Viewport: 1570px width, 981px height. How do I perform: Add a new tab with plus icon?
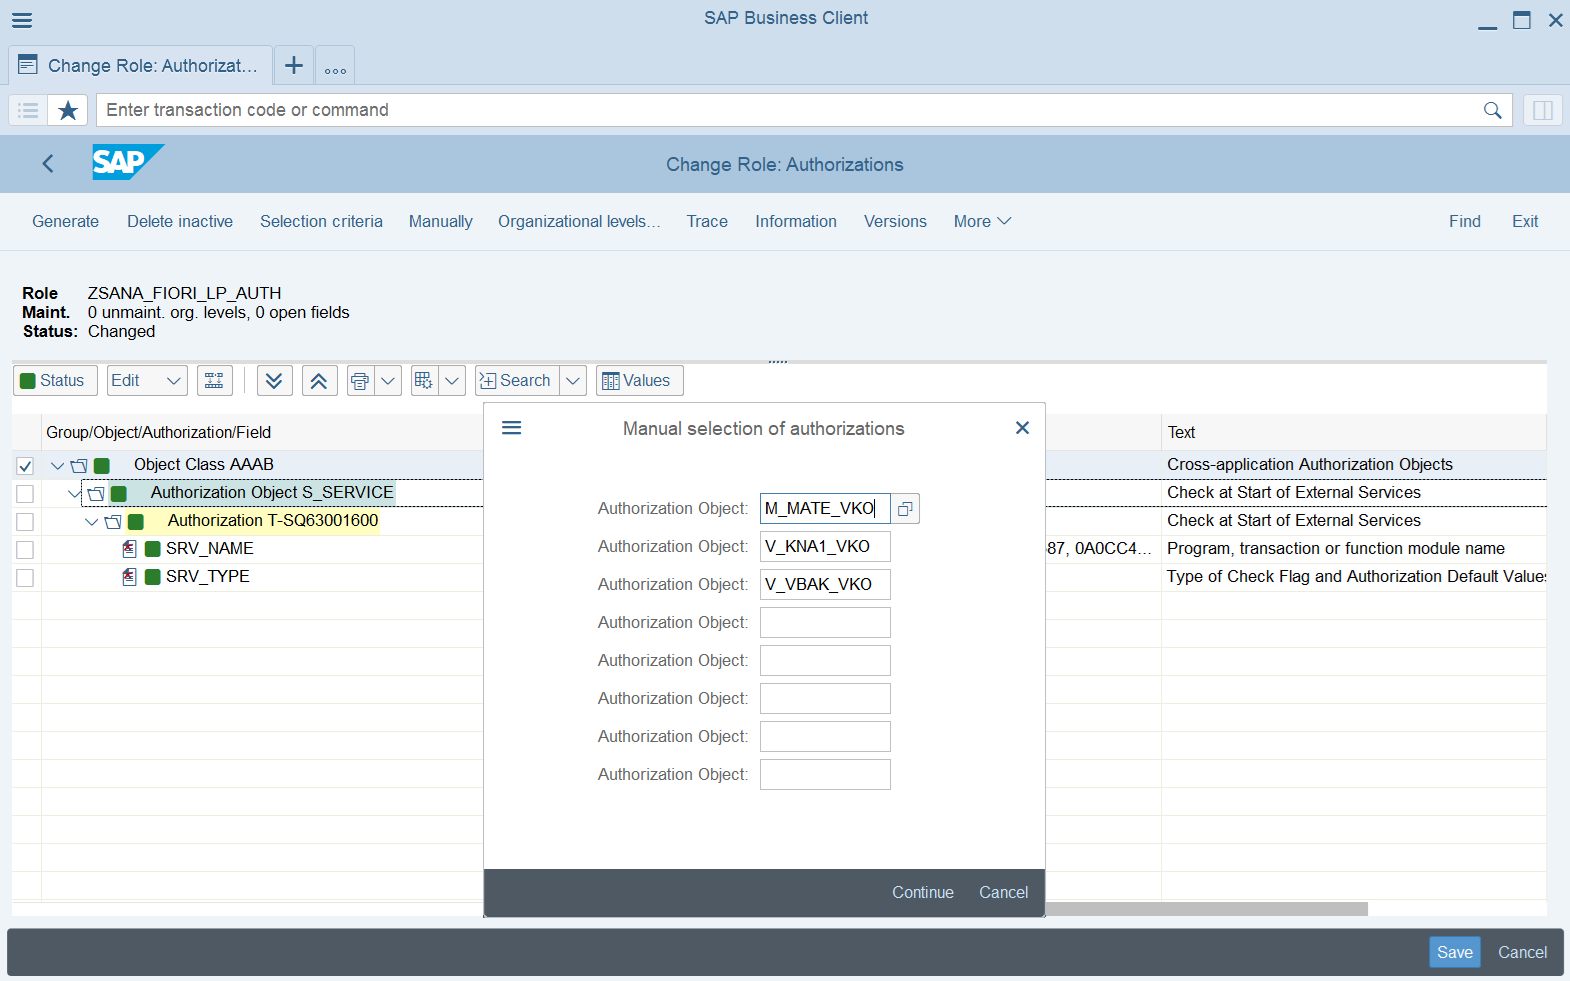point(294,66)
